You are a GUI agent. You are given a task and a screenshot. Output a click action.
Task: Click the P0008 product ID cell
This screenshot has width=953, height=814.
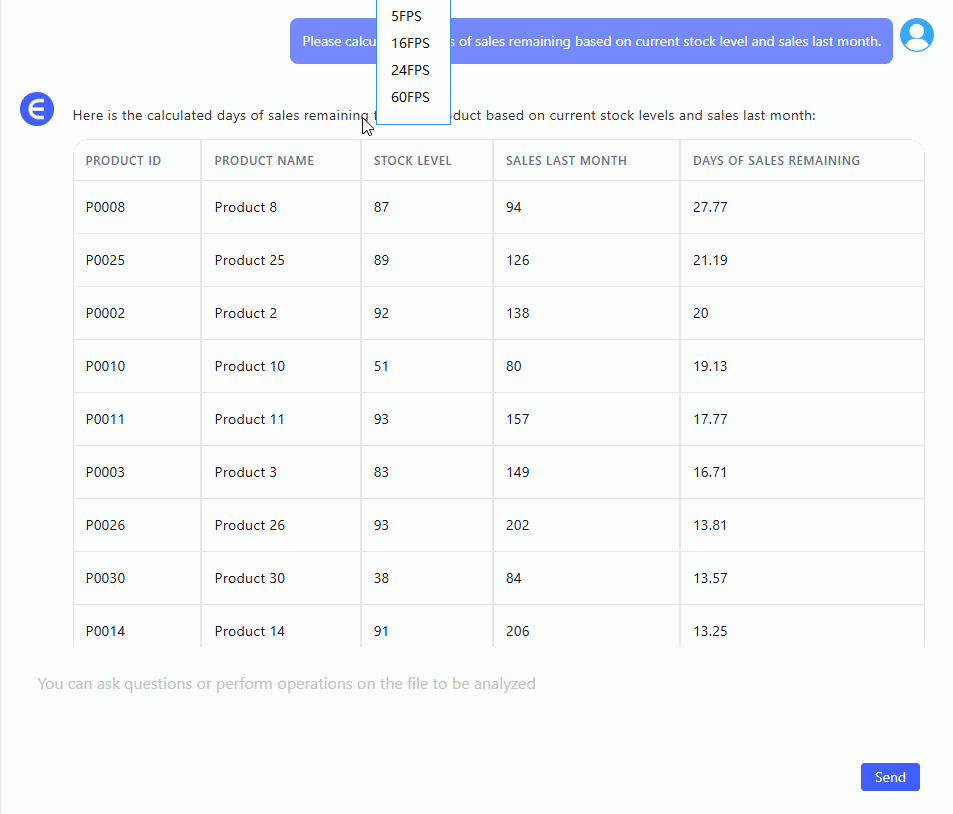tap(106, 207)
